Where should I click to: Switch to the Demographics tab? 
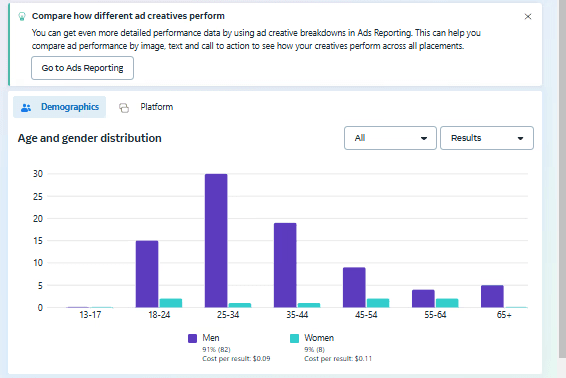(x=60, y=107)
